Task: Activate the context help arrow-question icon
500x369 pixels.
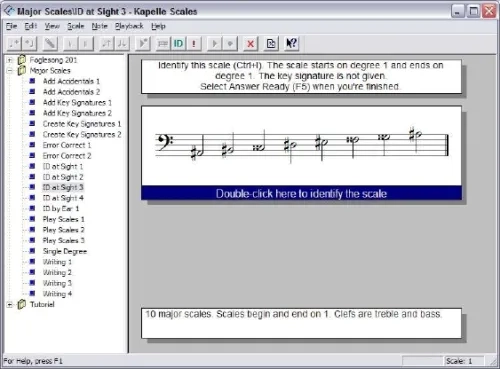Action: coord(291,43)
